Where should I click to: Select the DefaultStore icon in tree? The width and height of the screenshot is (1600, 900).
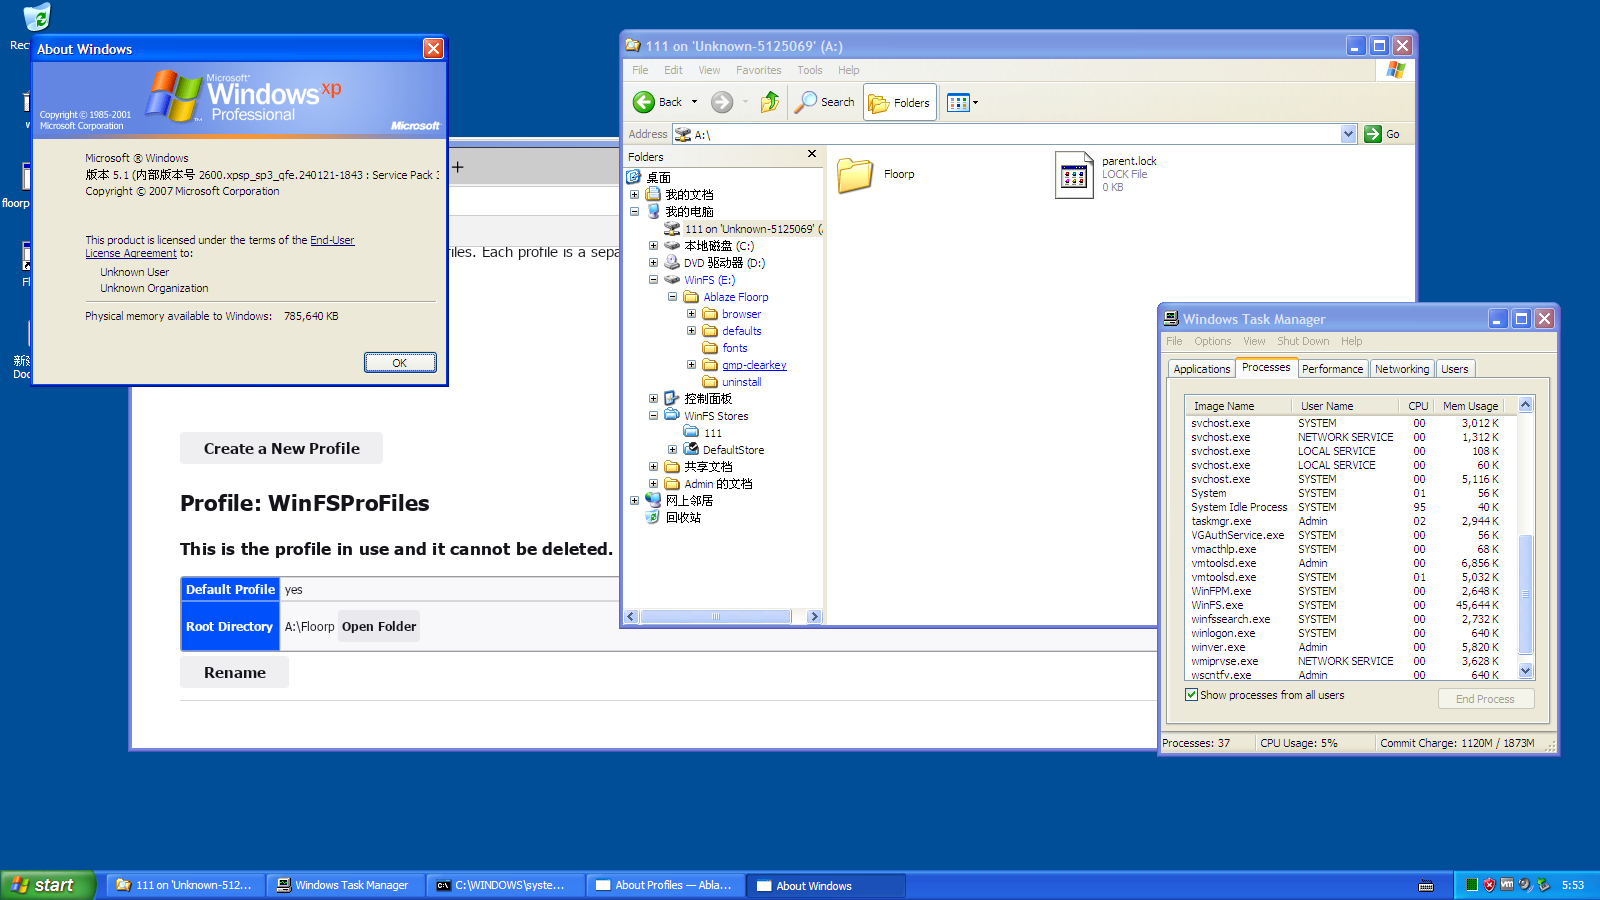coord(691,449)
